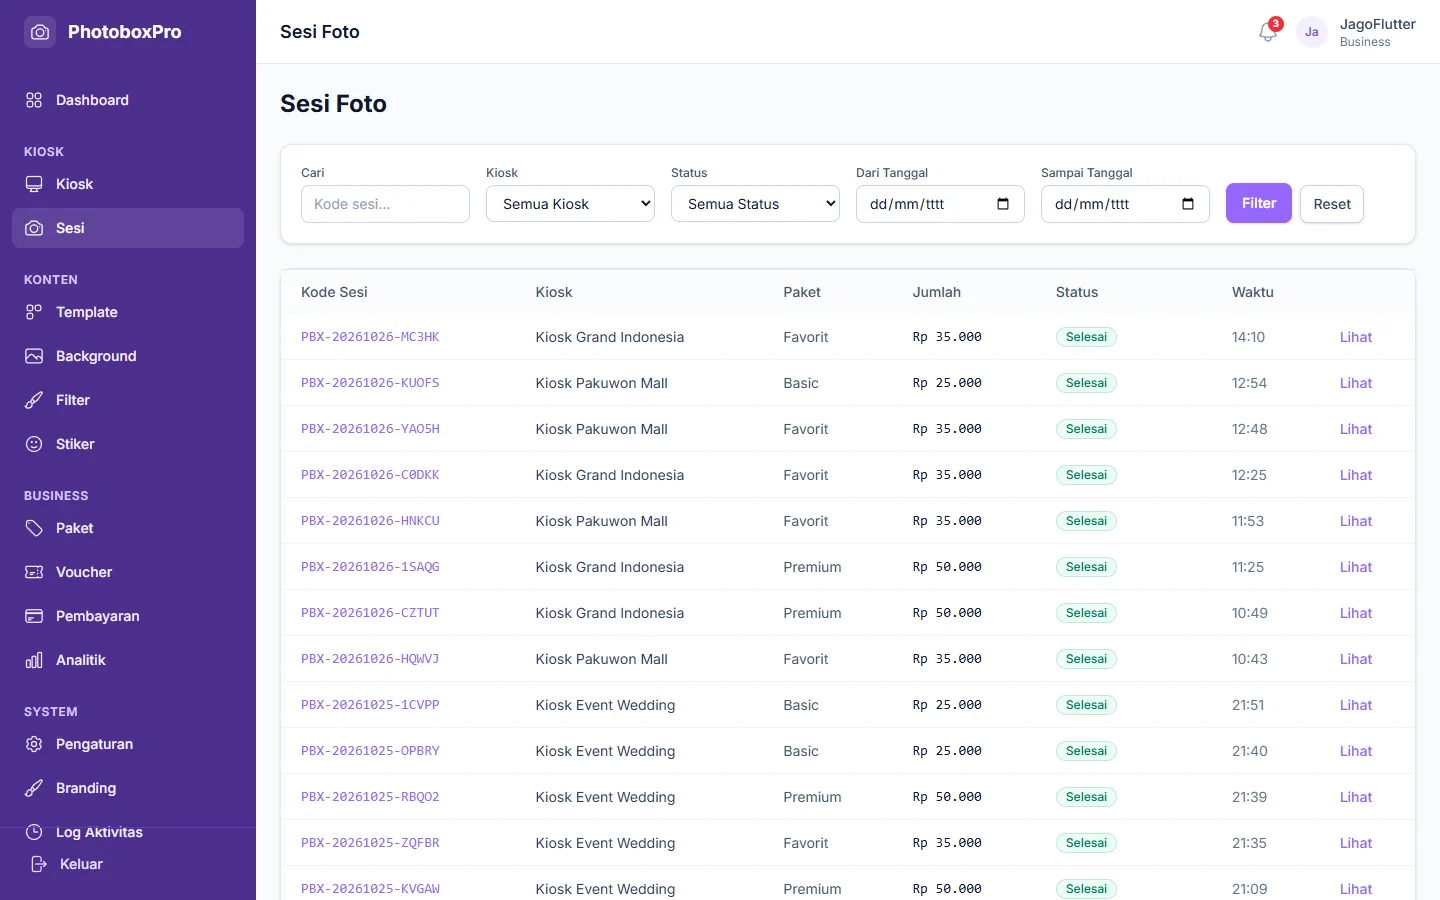Apply filters with the Filter button
1440x900 pixels.
point(1259,203)
